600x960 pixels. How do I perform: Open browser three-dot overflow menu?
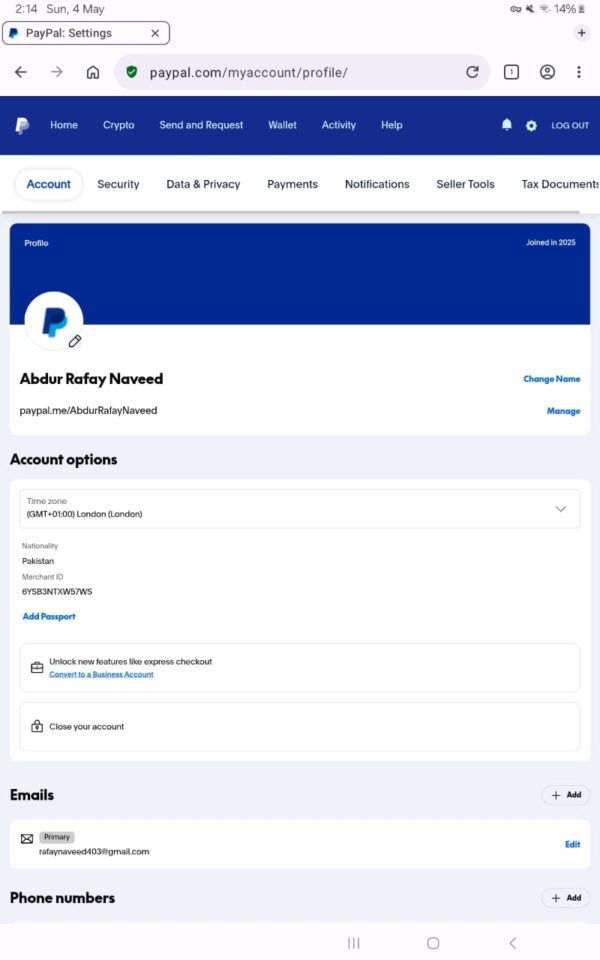[x=578, y=72]
